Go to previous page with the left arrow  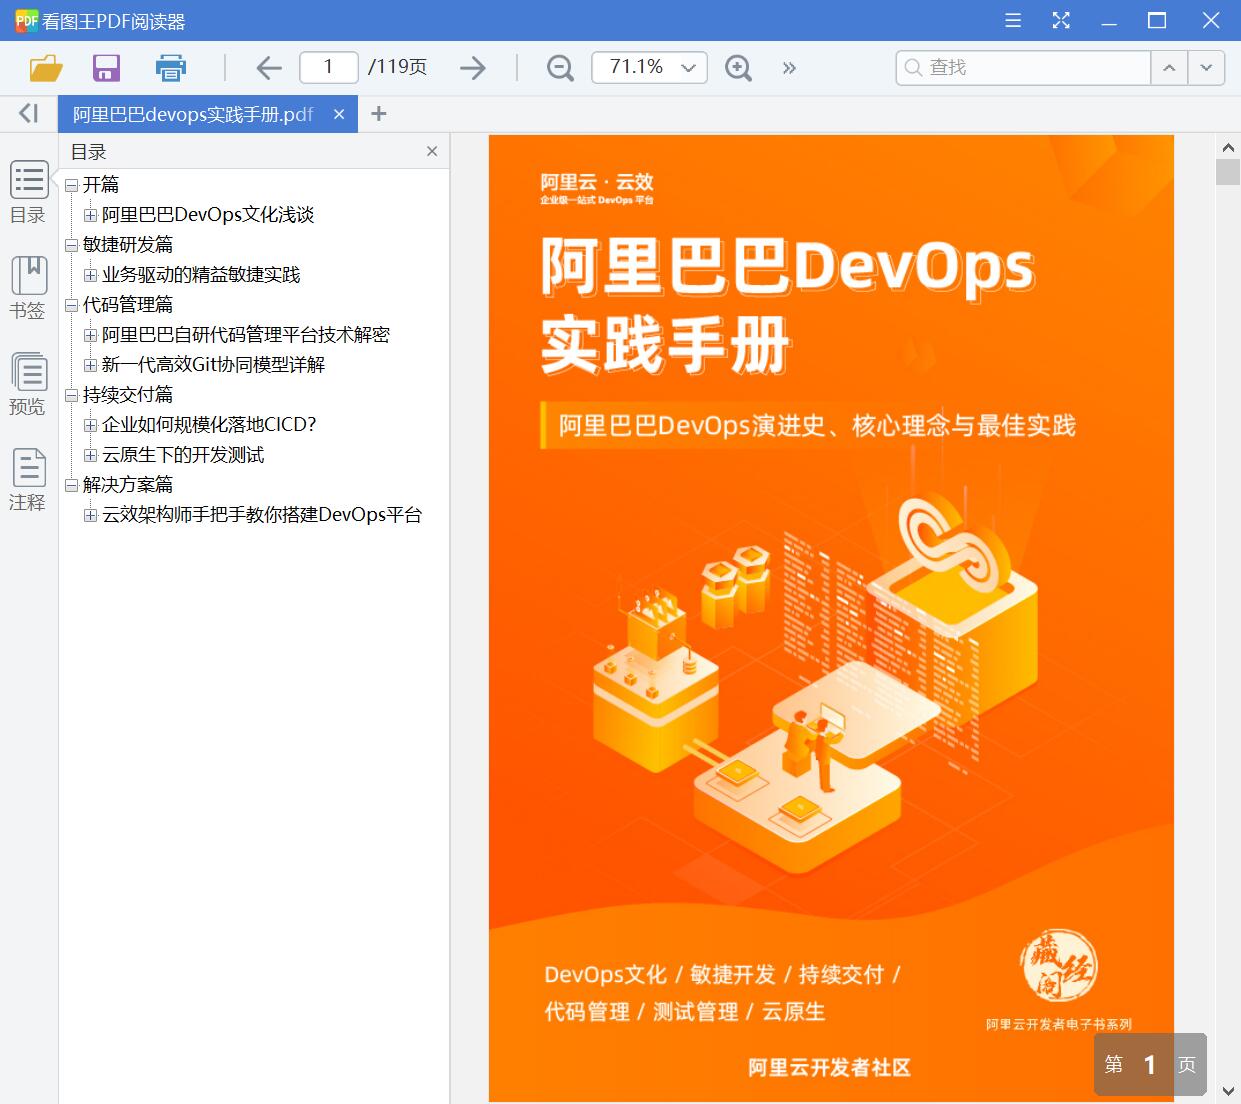coord(269,67)
